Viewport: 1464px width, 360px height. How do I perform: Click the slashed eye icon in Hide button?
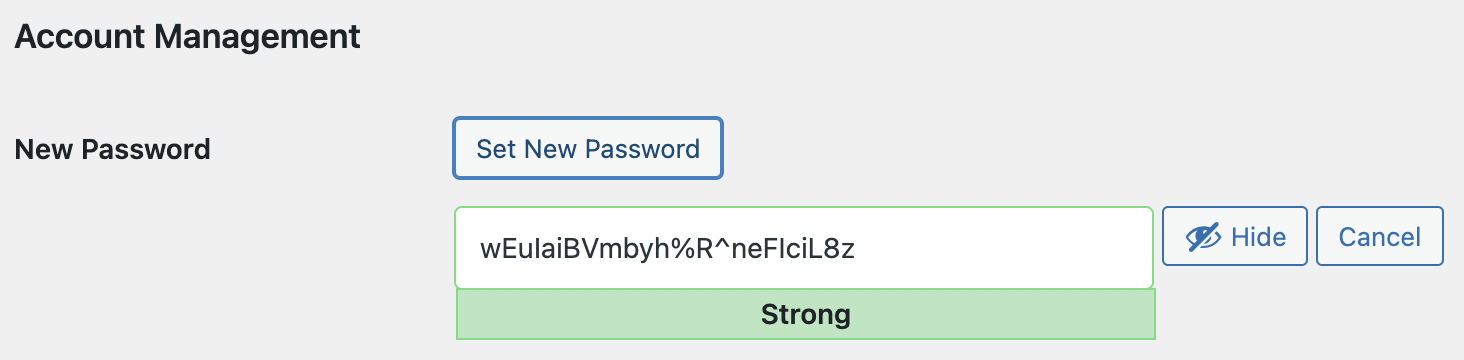(1203, 237)
